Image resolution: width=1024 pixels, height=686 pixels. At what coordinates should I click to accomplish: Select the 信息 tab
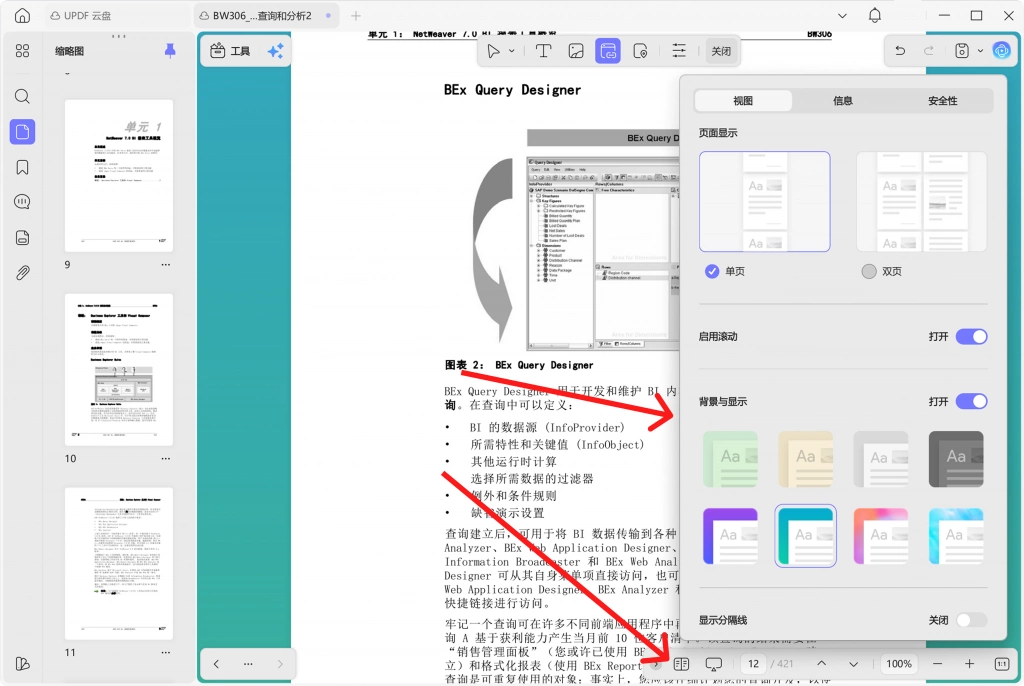(x=843, y=101)
